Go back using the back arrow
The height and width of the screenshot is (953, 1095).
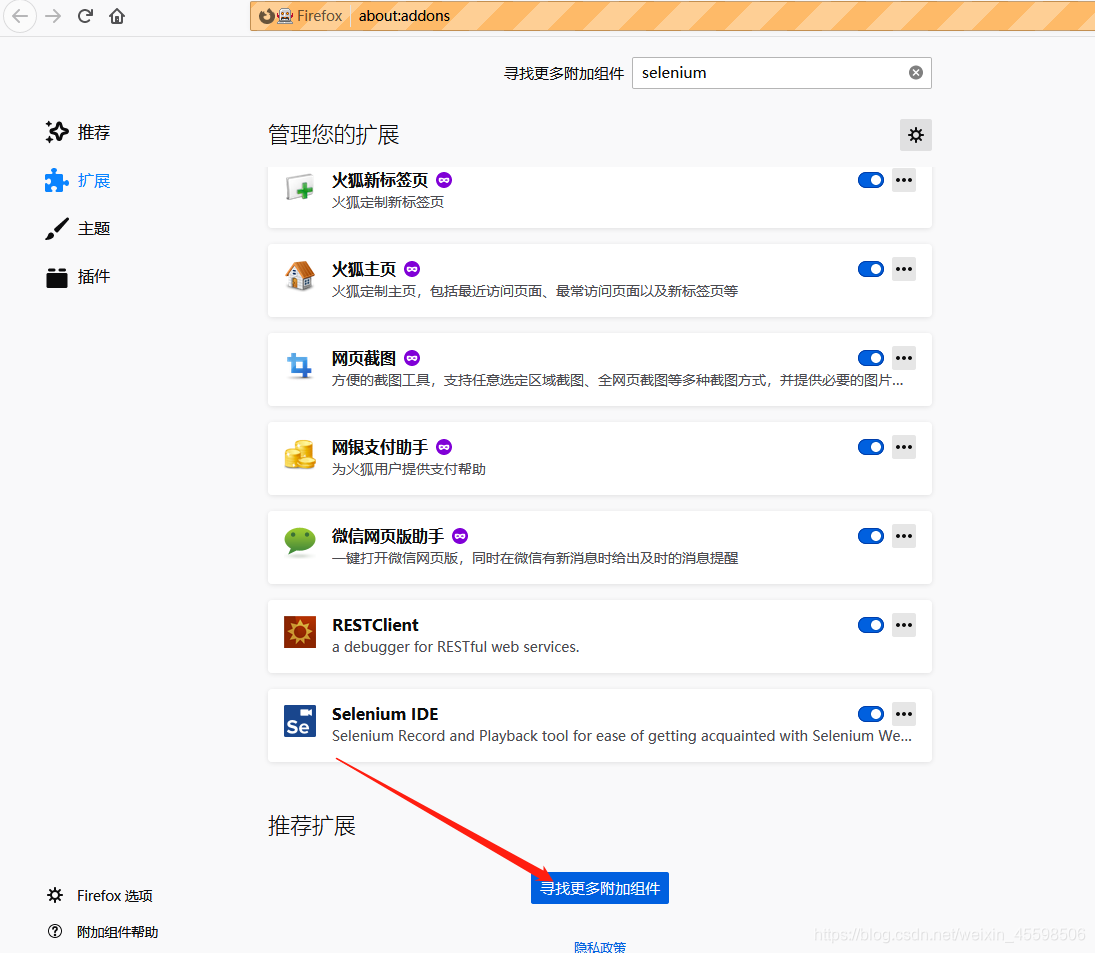coord(20,16)
